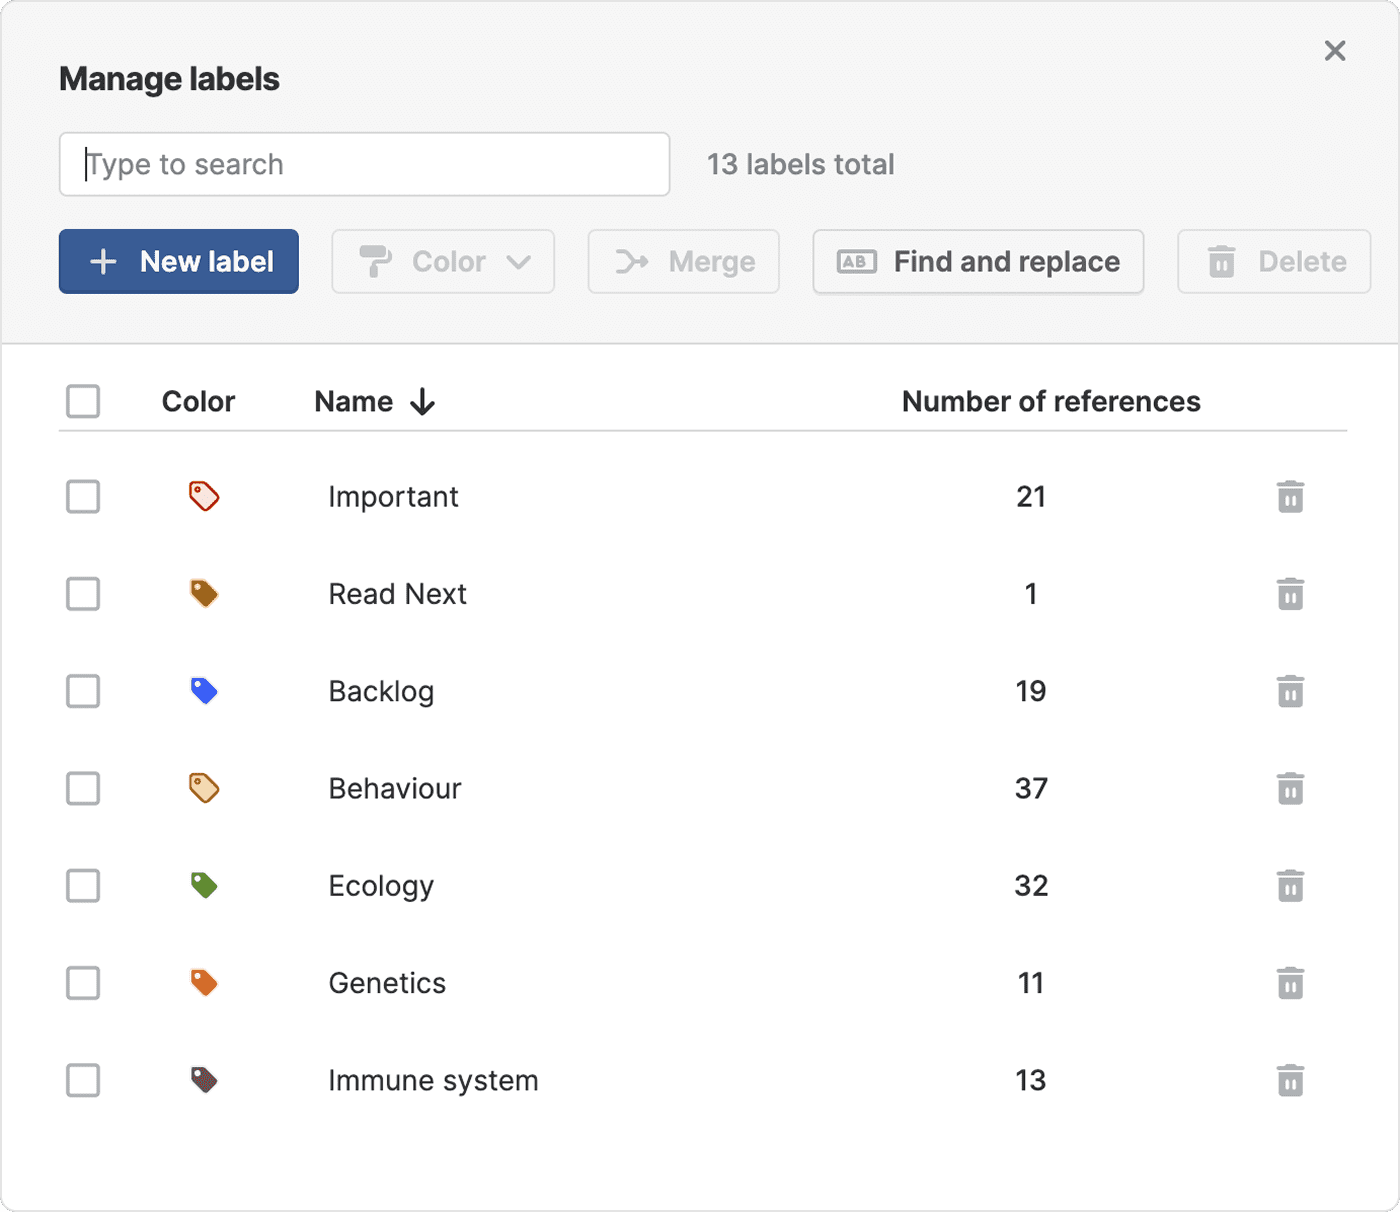Sort labels by Name column arrow
The image size is (1400, 1212).
tap(423, 402)
